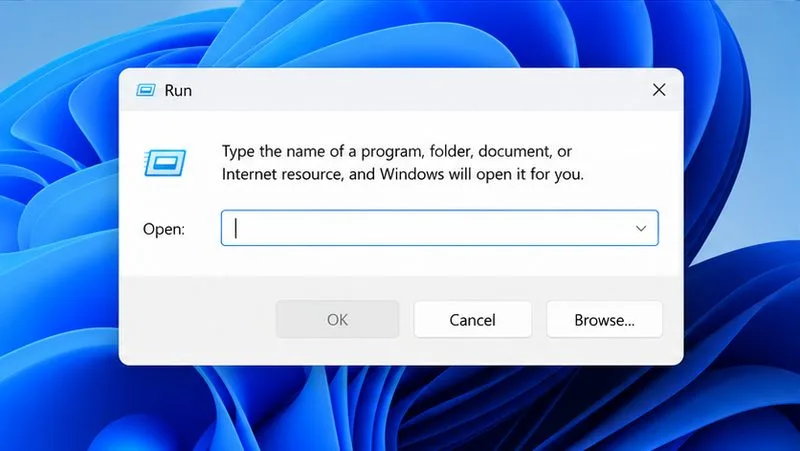Click the 'Open:' label
800x451 pixels.
point(164,229)
